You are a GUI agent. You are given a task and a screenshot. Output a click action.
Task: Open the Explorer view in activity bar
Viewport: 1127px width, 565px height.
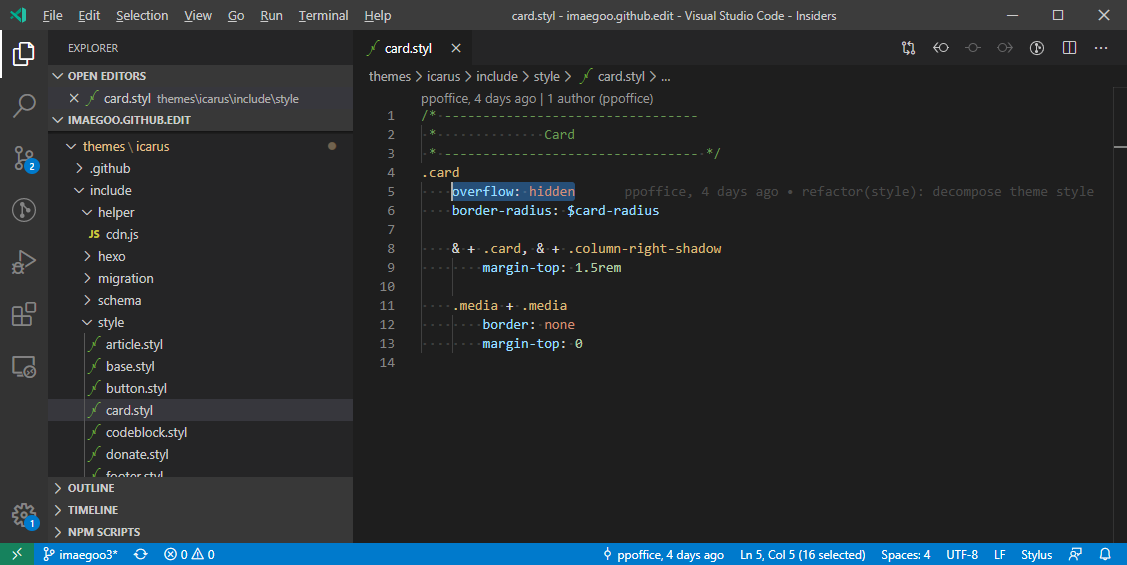[24, 53]
